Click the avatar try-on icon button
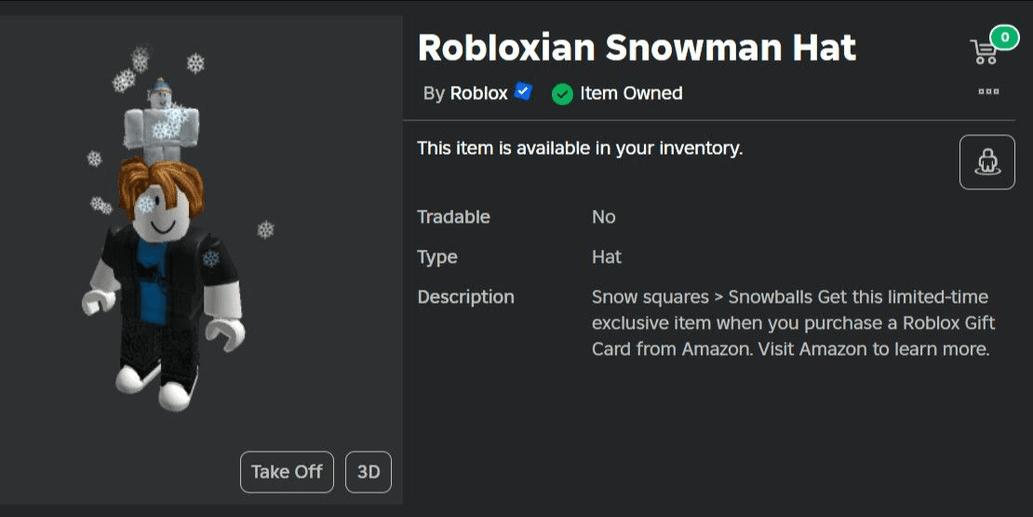 (x=986, y=162)
